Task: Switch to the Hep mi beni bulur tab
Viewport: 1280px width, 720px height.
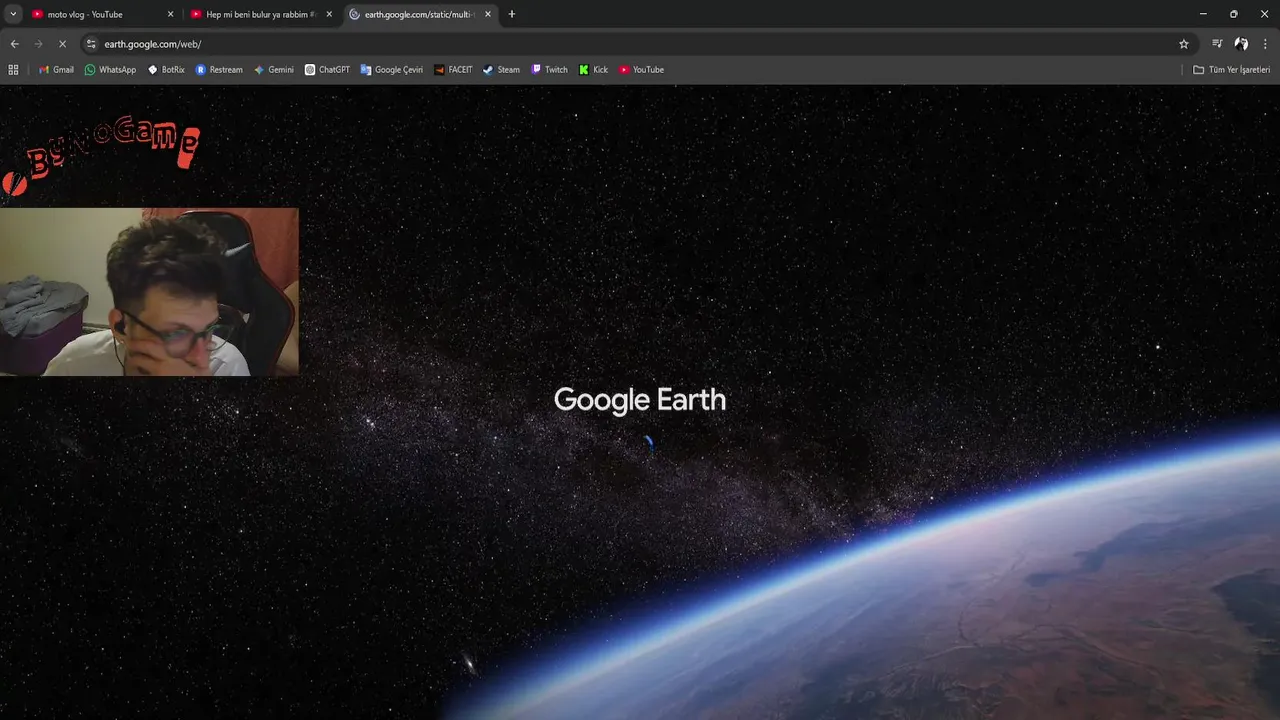Action: (260, 14)
